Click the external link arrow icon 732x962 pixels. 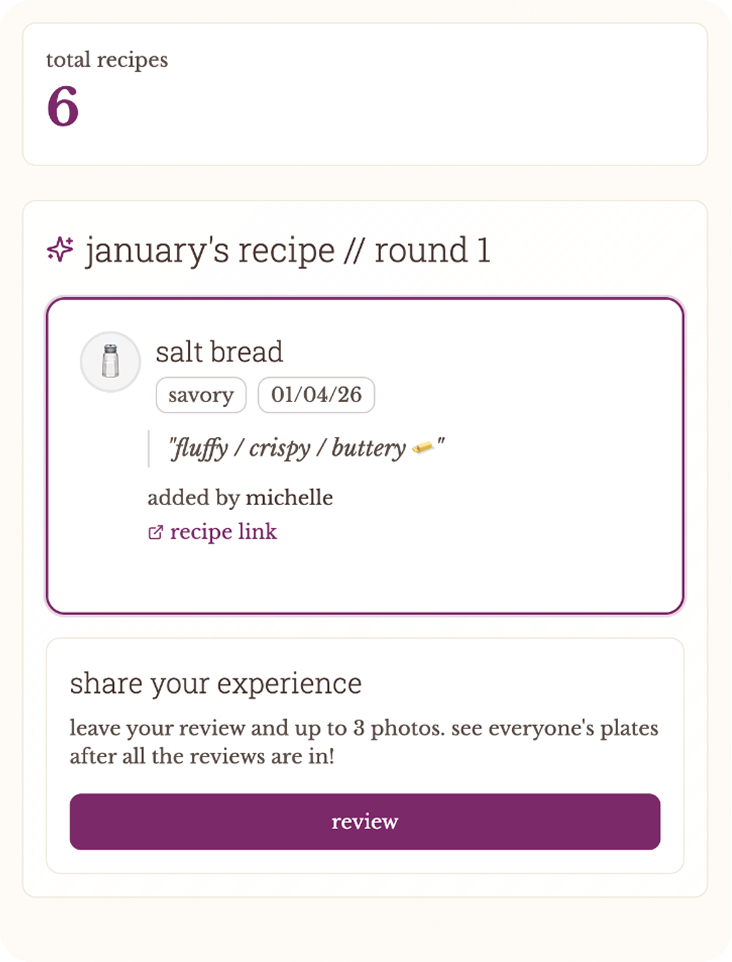pos(155,533)
